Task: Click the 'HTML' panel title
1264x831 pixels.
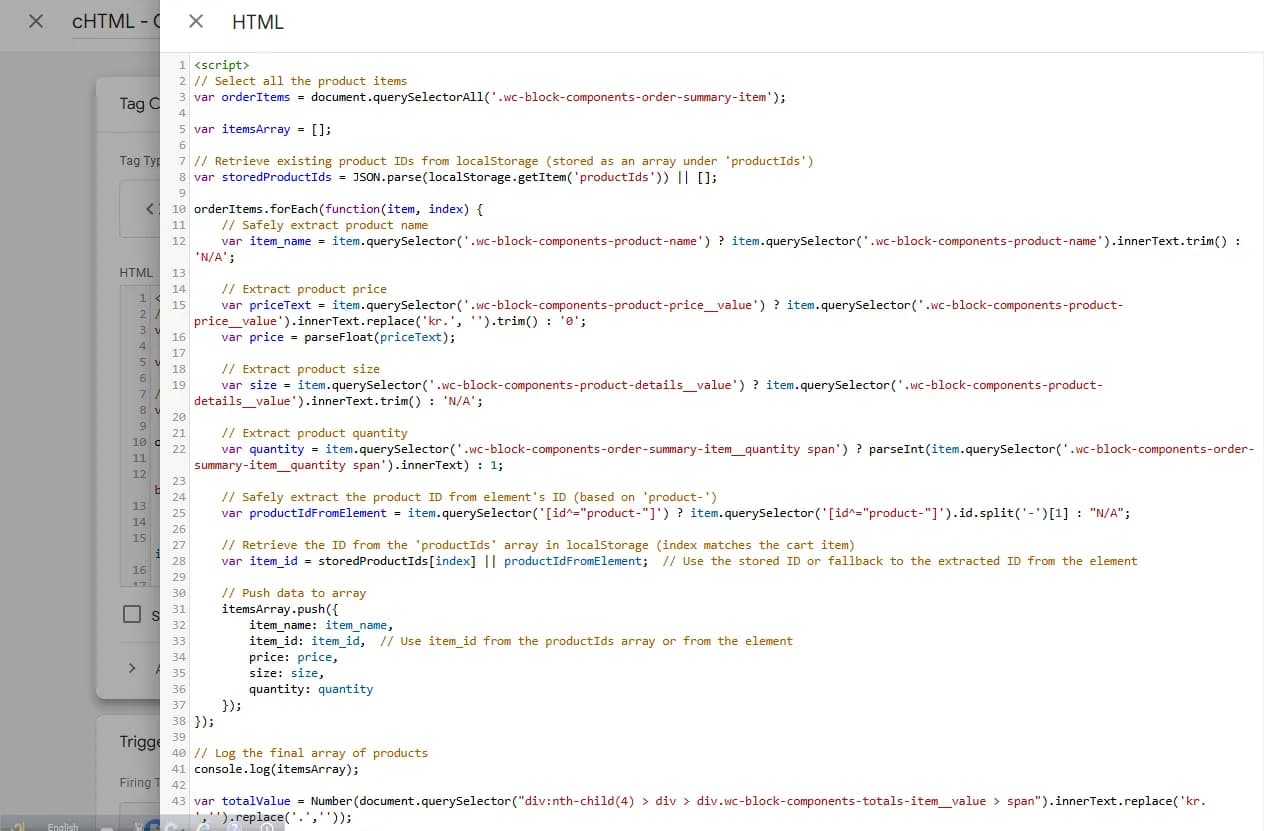Action: click(x=258, y=21)
